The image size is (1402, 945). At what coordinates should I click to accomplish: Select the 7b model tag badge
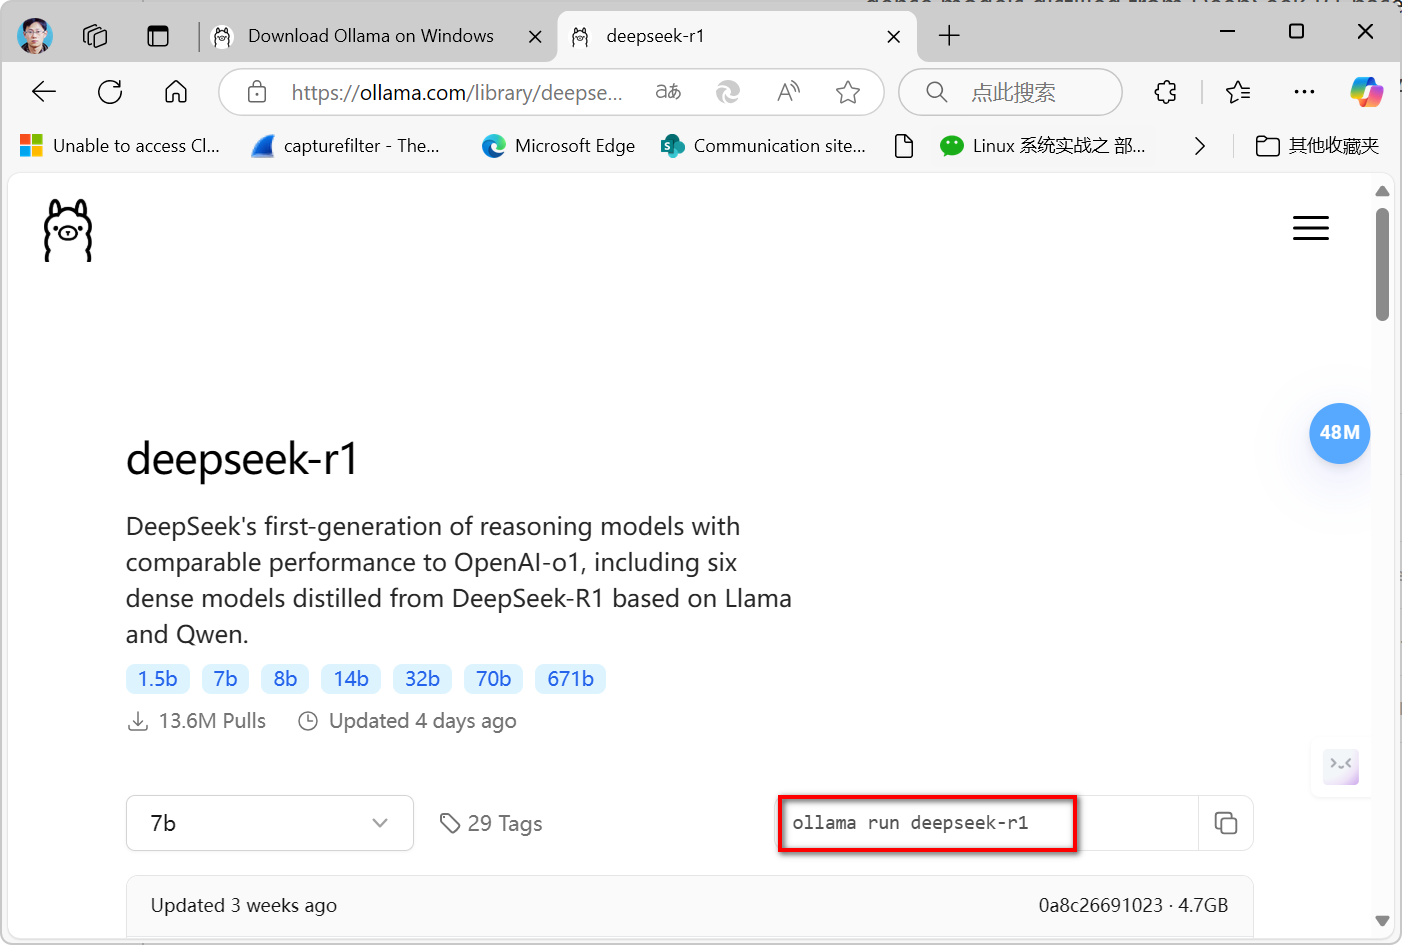[x=225, y=679]
